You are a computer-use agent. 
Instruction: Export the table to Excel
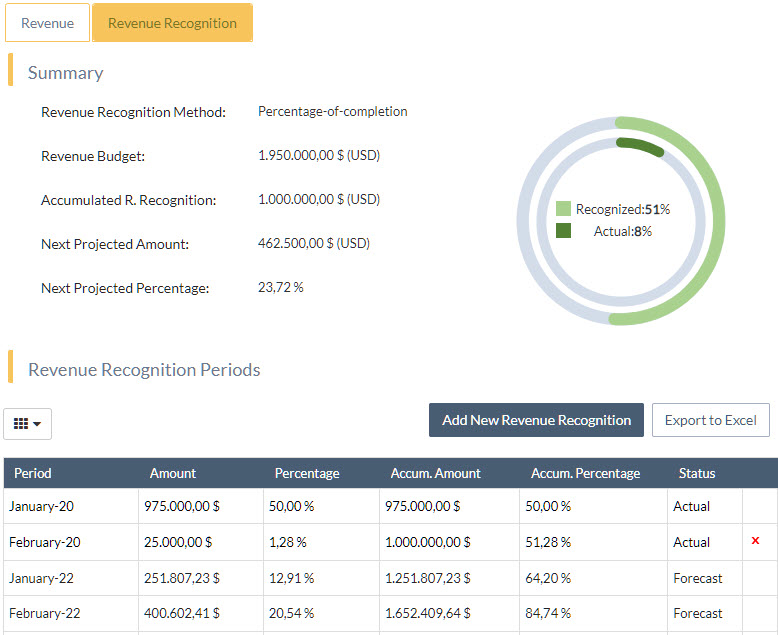(710, 420)
